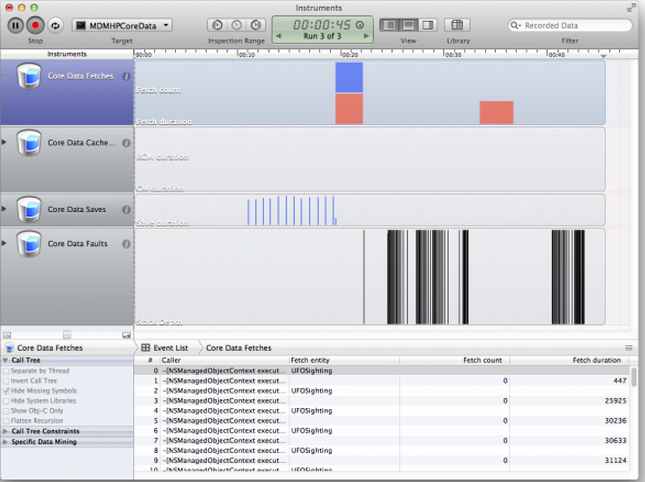The width and height of the screenshot is (645, 482).
Task: Click the Event List grid icon
Action: 145,347
